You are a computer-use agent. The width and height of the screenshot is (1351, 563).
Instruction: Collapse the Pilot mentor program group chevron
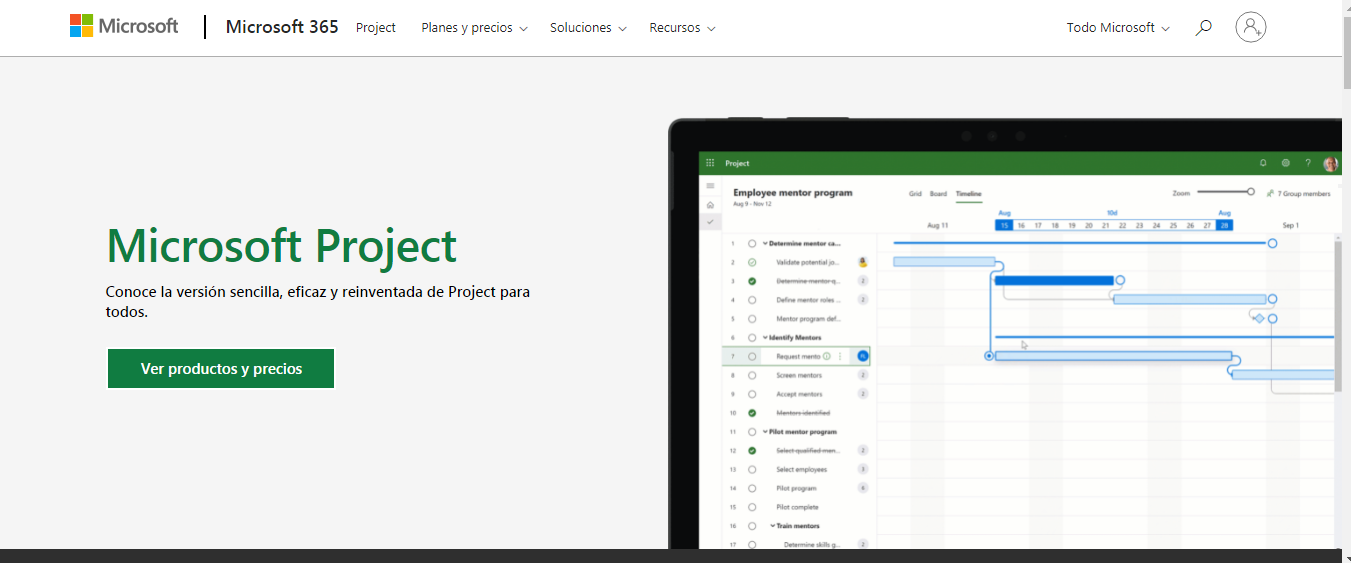pos(765,432)
